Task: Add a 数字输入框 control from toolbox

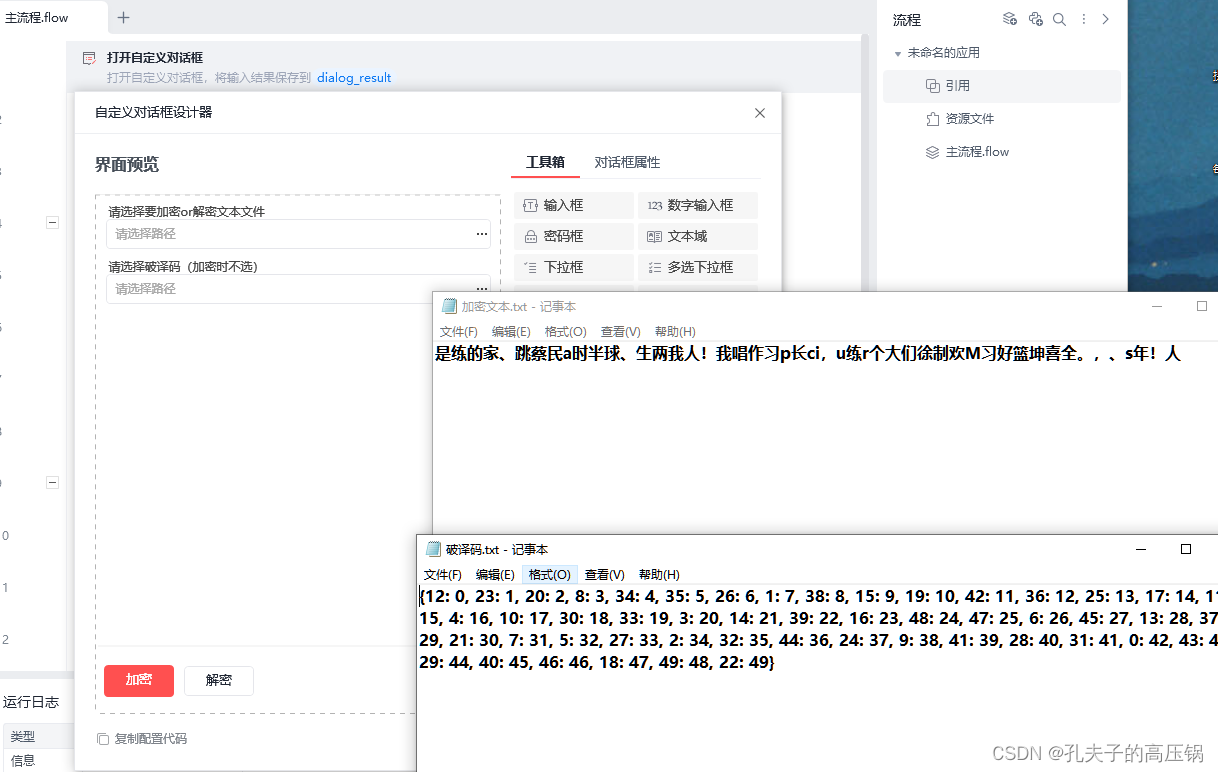Action: (x=697, y=205)
